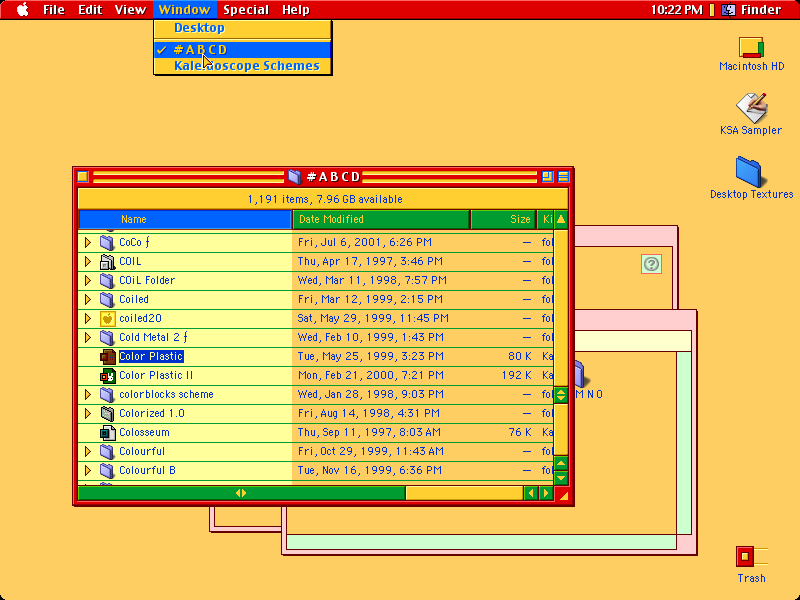Select the Color Plastic II file name
This screenshot has width=800, height=600.
156,376
